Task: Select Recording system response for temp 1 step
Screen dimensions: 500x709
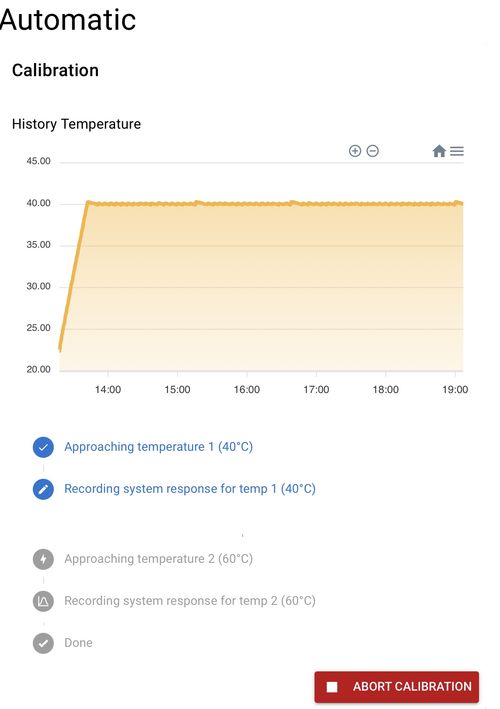Action: coord(190,489)
